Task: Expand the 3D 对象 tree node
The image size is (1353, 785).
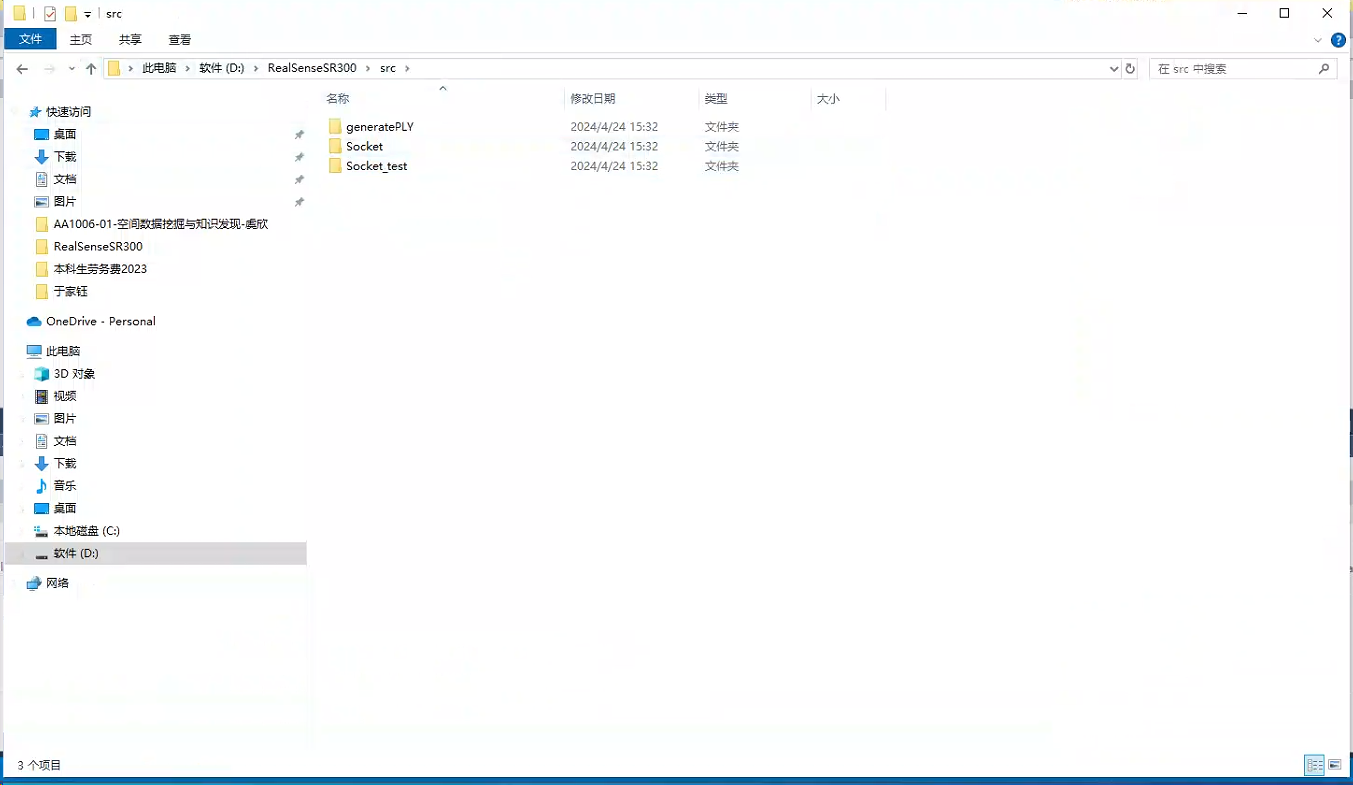Action: (22, 374)
